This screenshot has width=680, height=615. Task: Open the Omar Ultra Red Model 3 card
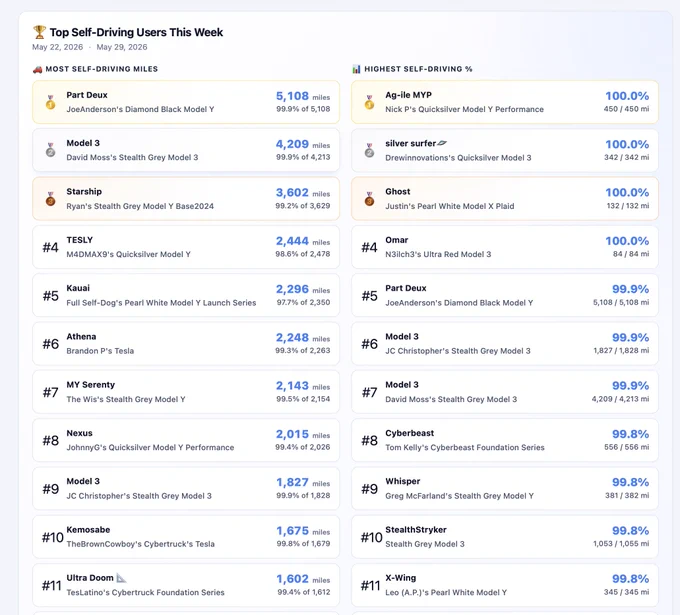tap(505, 247)
